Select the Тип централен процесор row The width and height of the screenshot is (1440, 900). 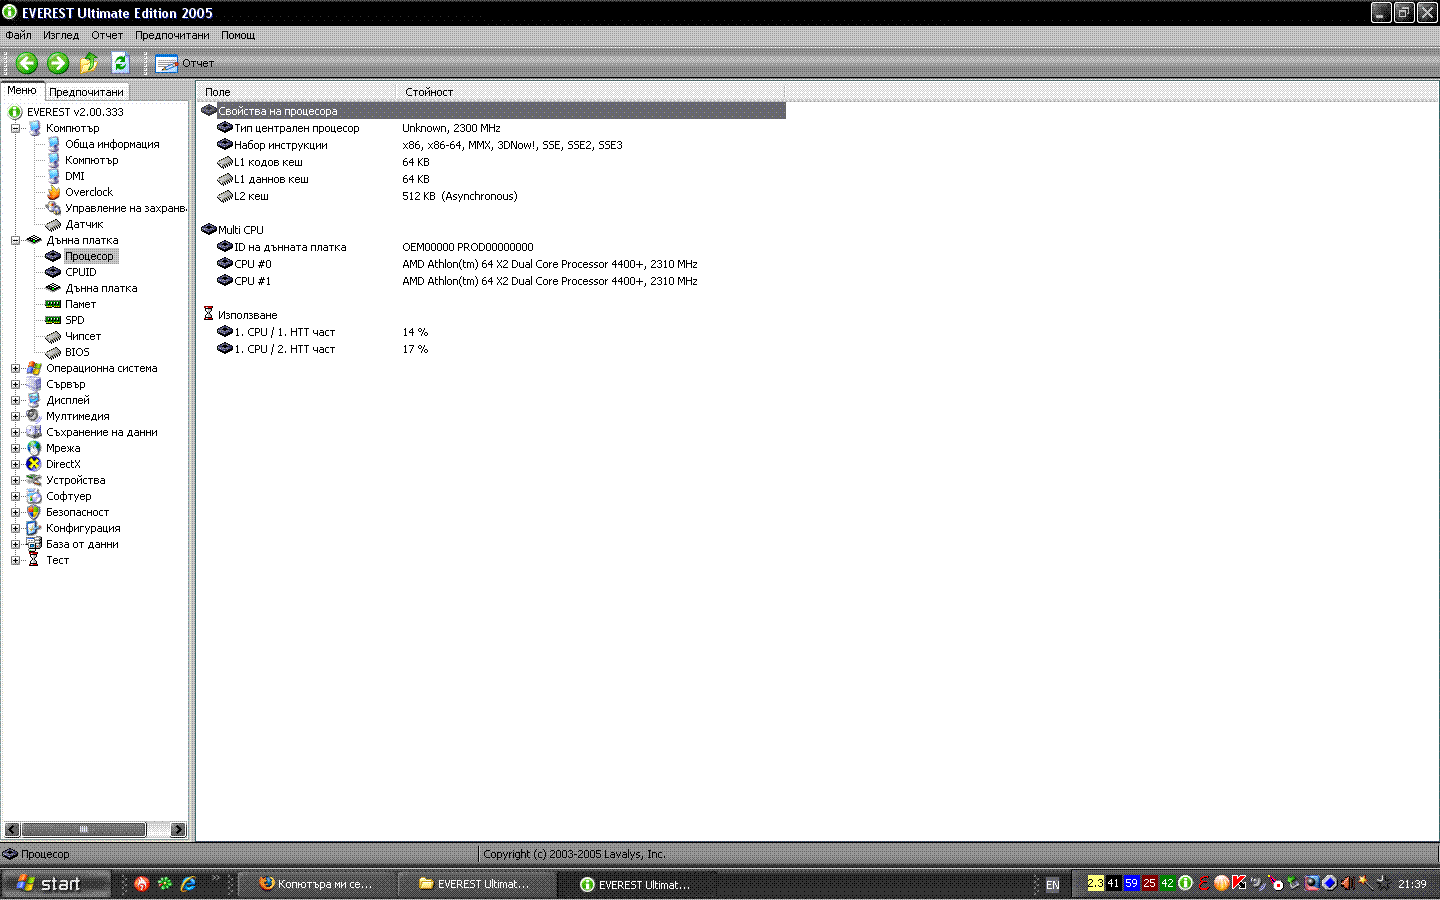[x=493, y=128]
